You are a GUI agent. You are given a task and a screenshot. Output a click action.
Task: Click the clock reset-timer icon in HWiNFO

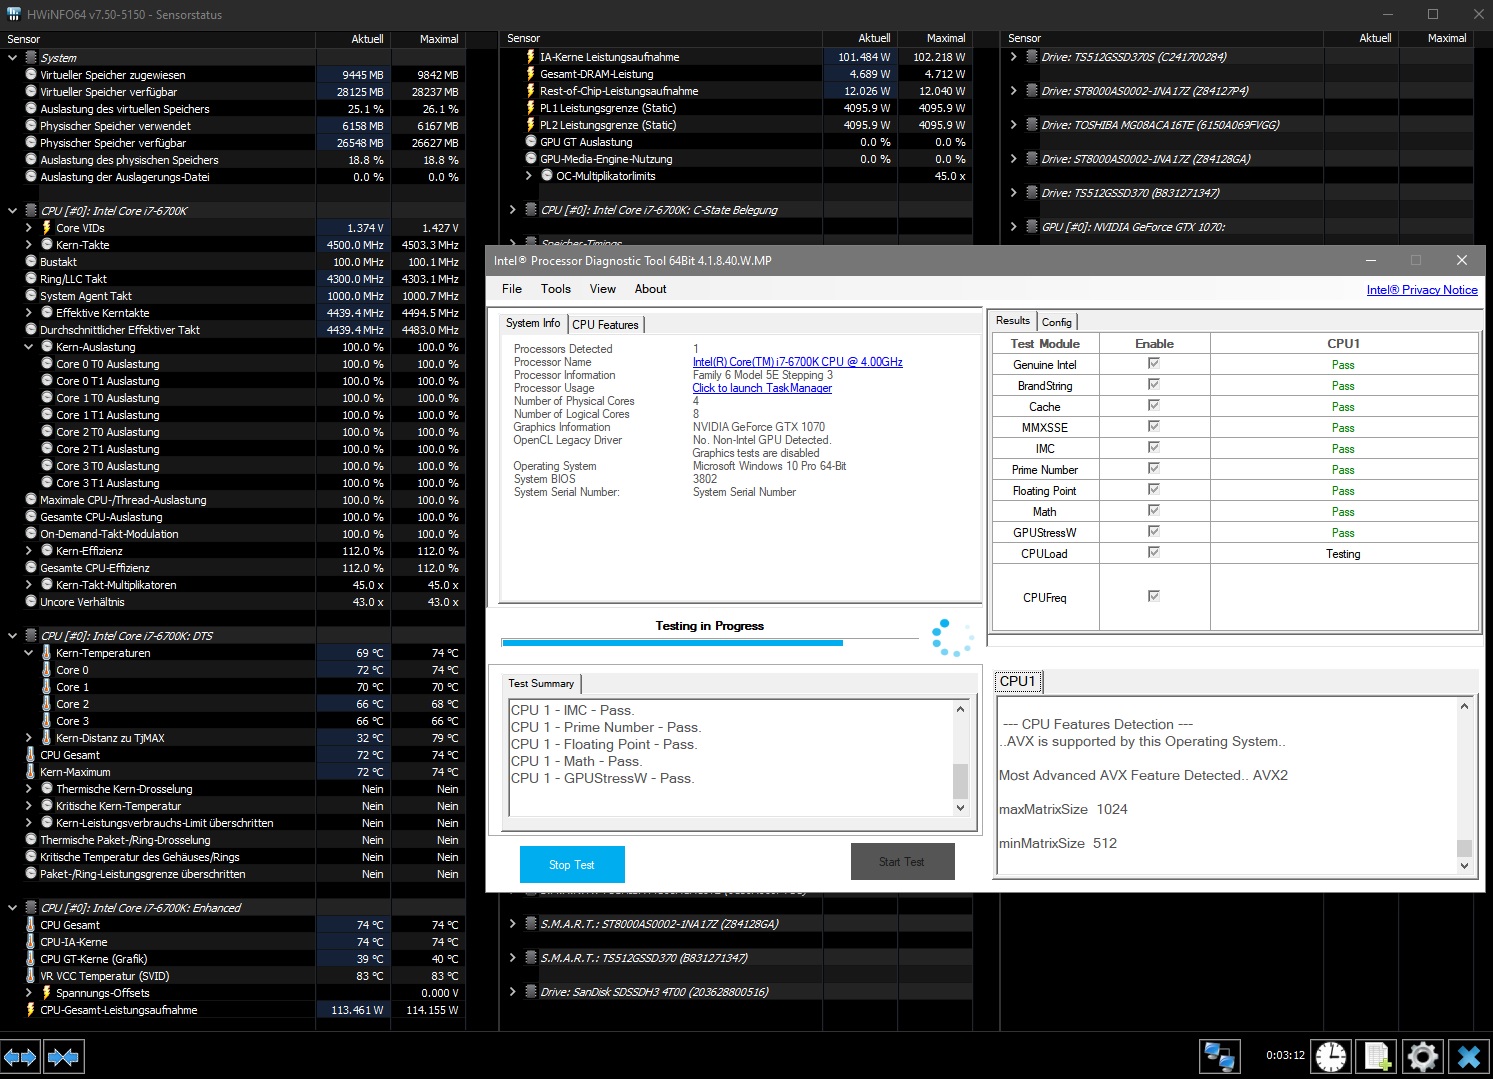pos(1330,1056)
